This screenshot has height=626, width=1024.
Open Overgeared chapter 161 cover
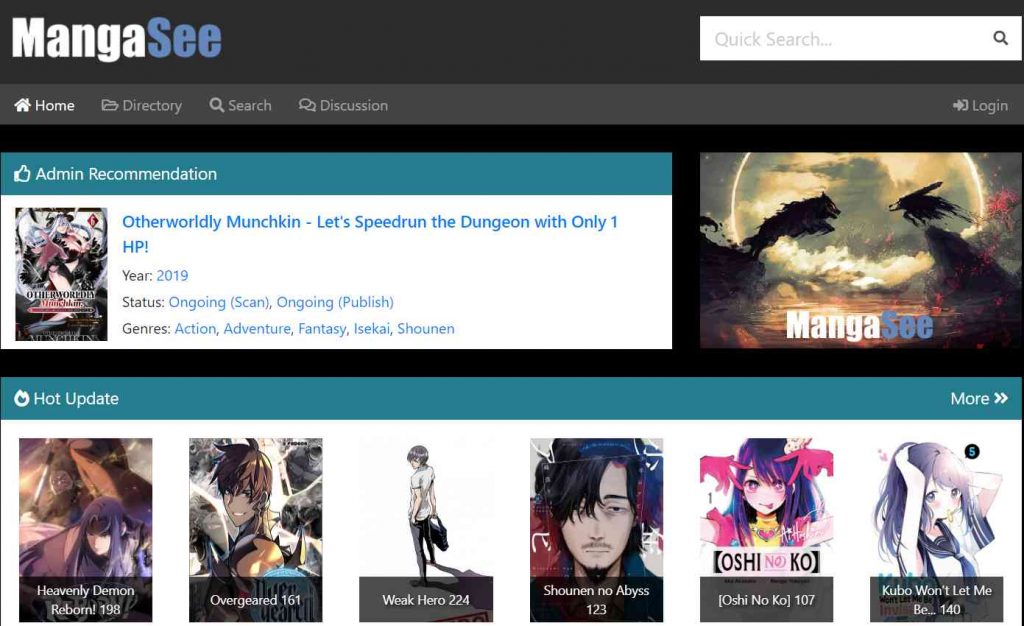pos(256,530)
